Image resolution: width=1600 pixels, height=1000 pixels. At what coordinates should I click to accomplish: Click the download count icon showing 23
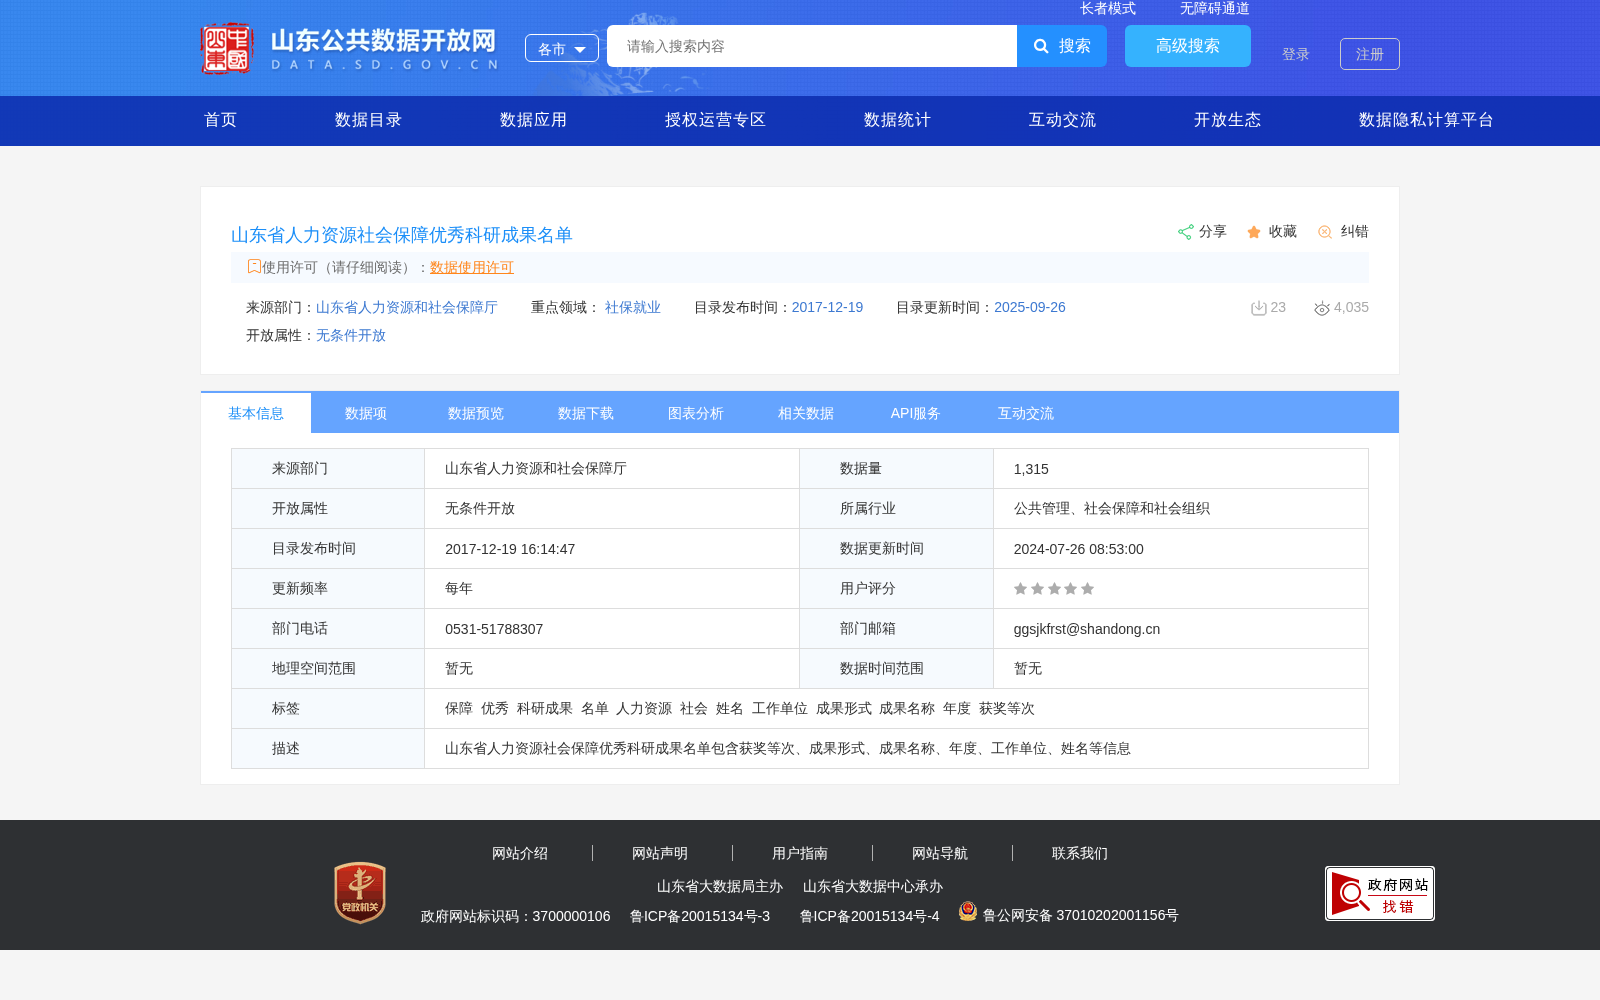click(x=1259, y=308)
